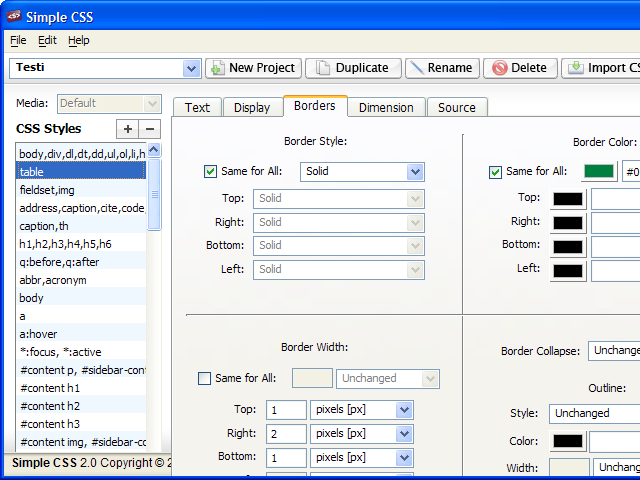The image size is (640, 480).
Task: Switch to the Text tab
Action: point(197,107)
